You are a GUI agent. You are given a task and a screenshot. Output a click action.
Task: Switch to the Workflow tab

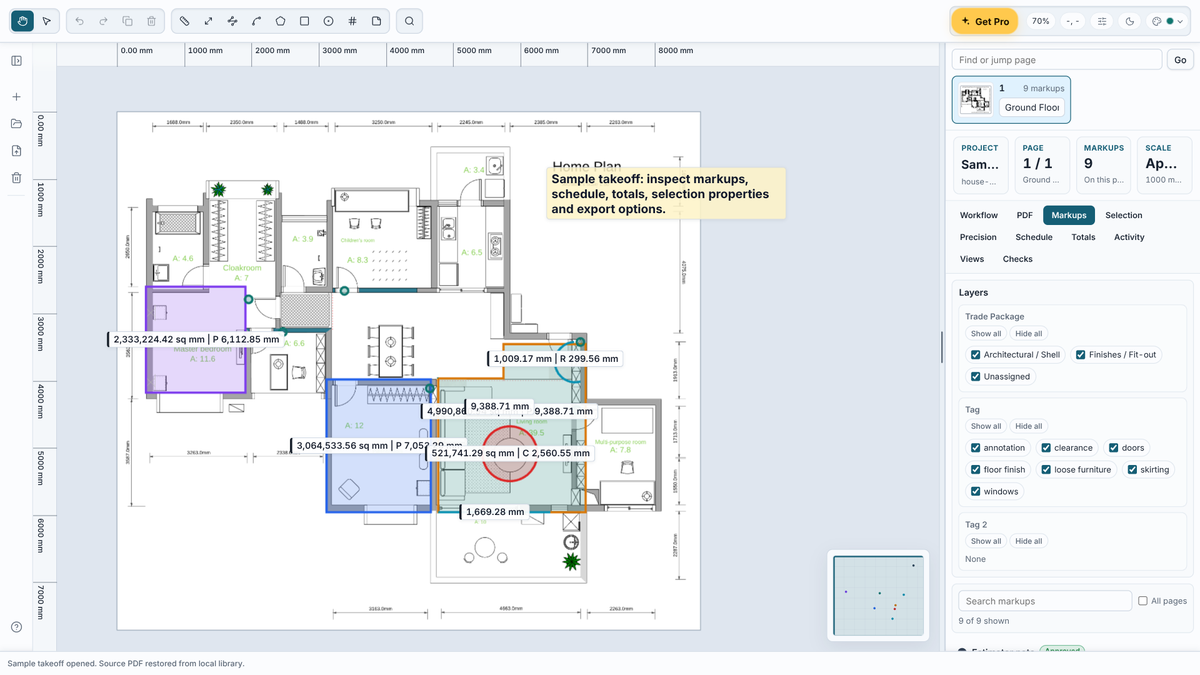click(979, 215)
